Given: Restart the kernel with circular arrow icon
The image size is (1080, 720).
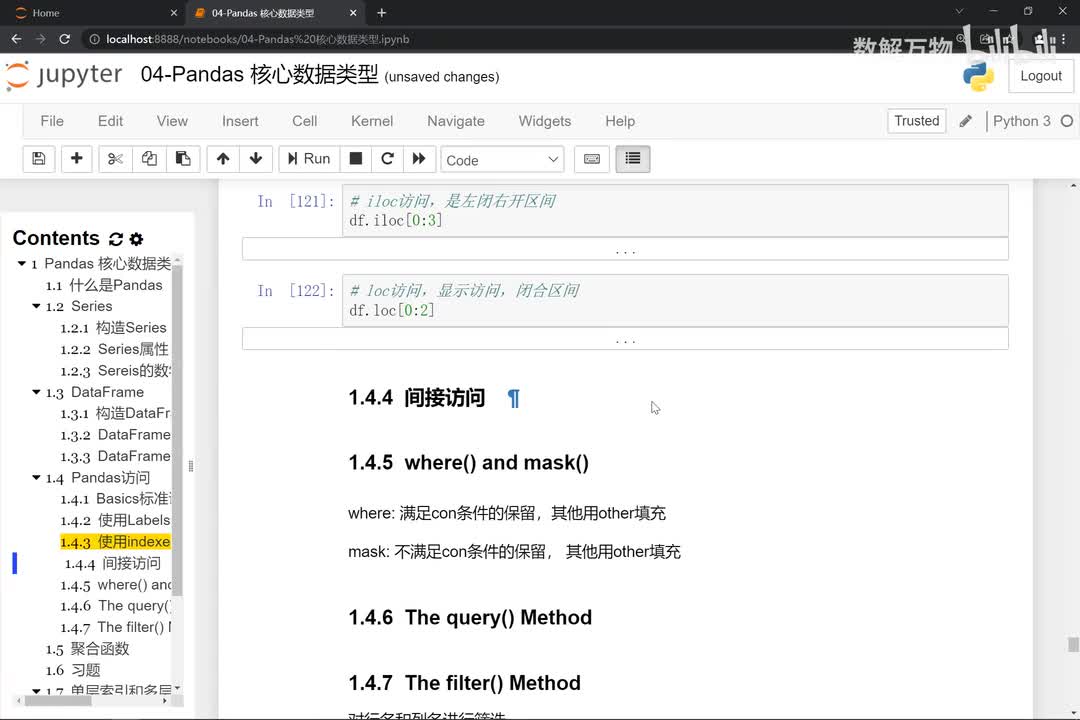Looking at the screenshot, I should (x=387, y=159).
